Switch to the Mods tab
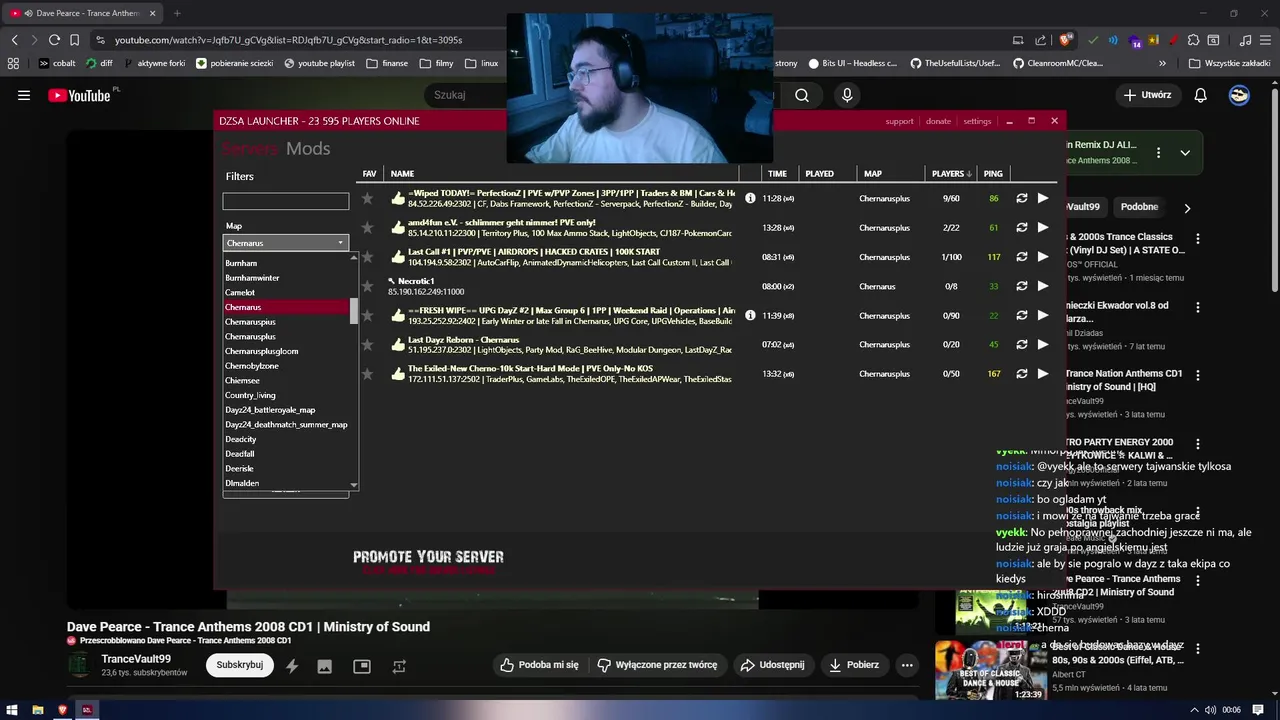The height and width of the screenshot is (720, 1280). pyautogui.click(x=308, y=149)
